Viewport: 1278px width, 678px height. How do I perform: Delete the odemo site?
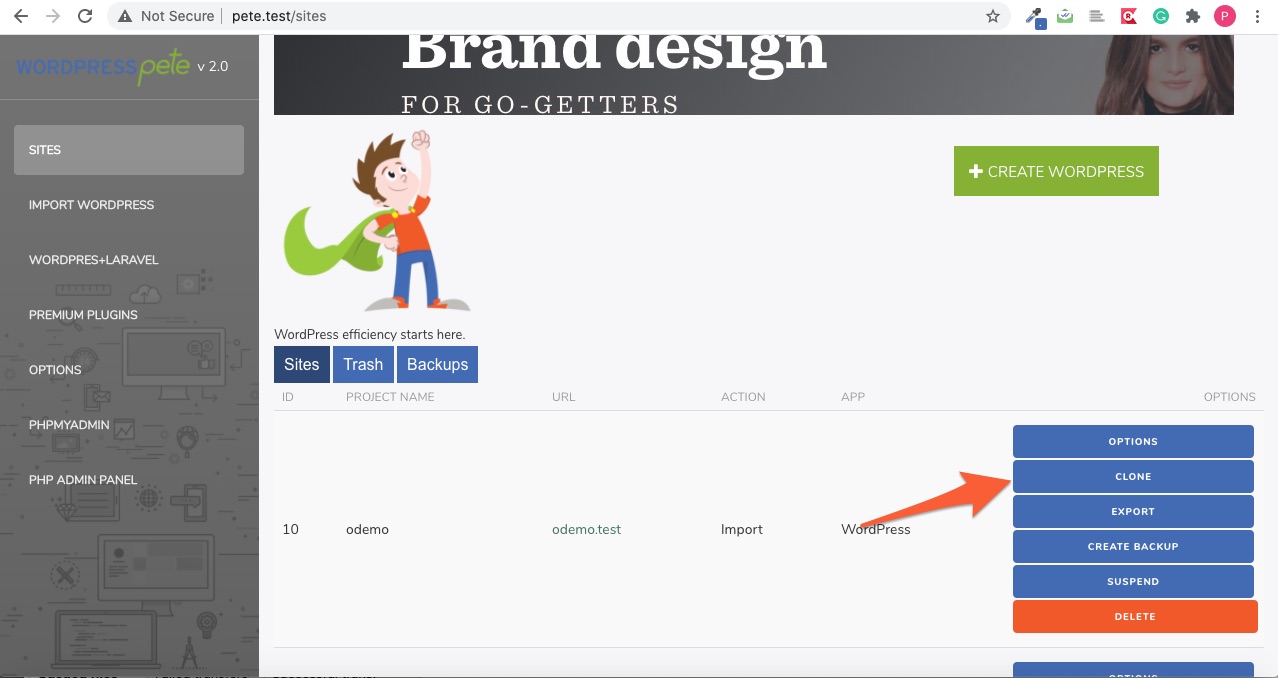tap(1135, 616)
